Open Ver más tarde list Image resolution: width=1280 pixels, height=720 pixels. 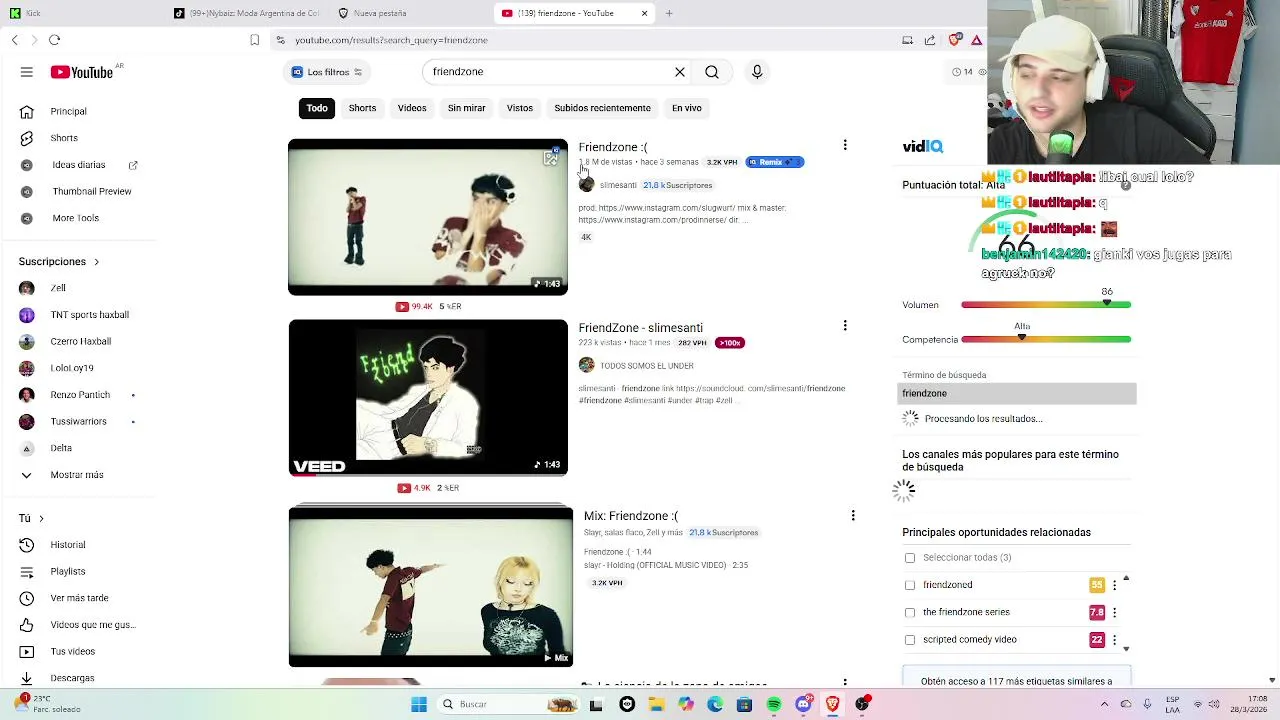(x=80, y=598)
